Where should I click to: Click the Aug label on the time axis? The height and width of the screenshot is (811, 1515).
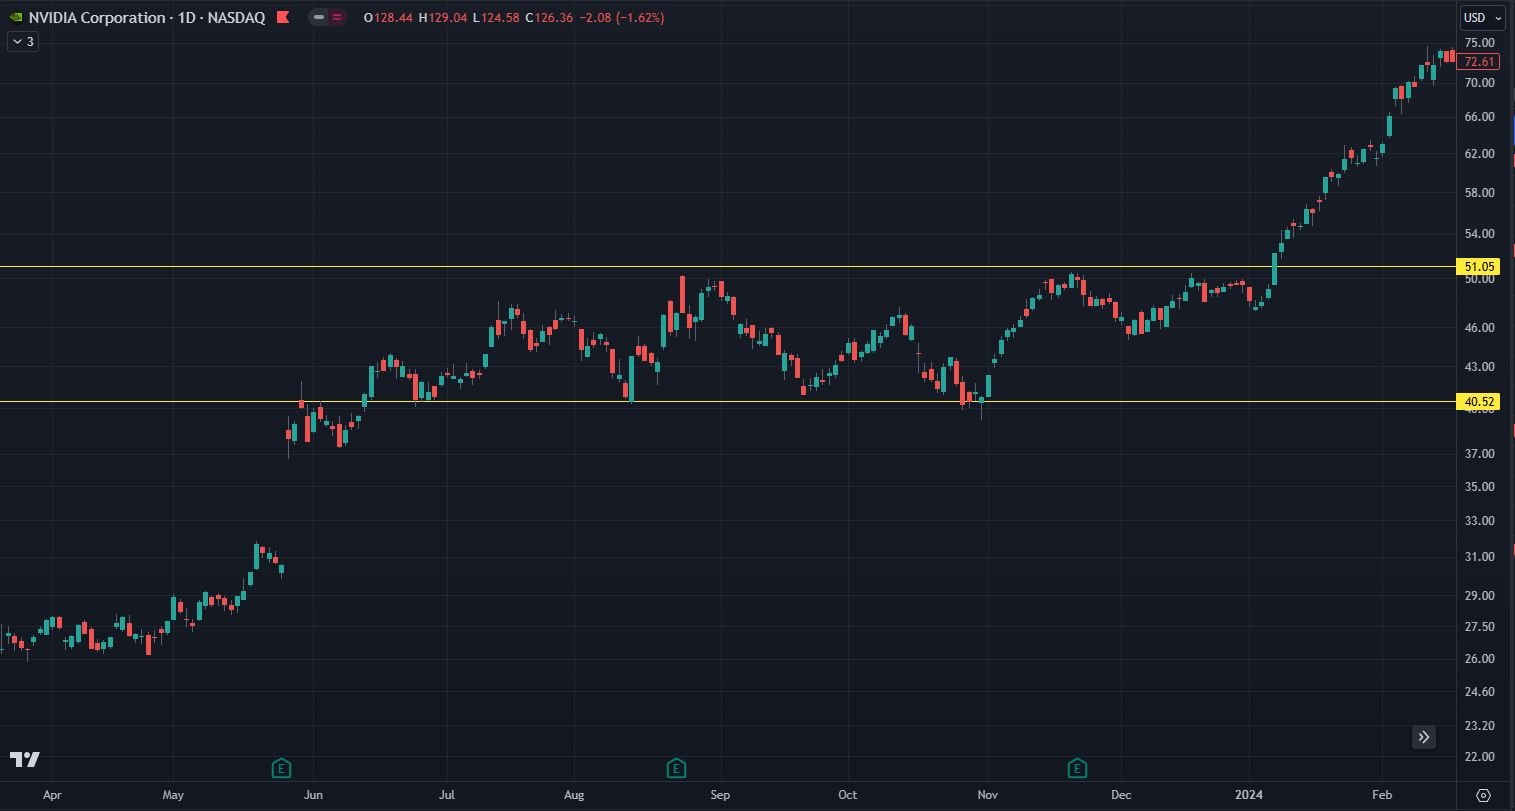pos(574,796)
